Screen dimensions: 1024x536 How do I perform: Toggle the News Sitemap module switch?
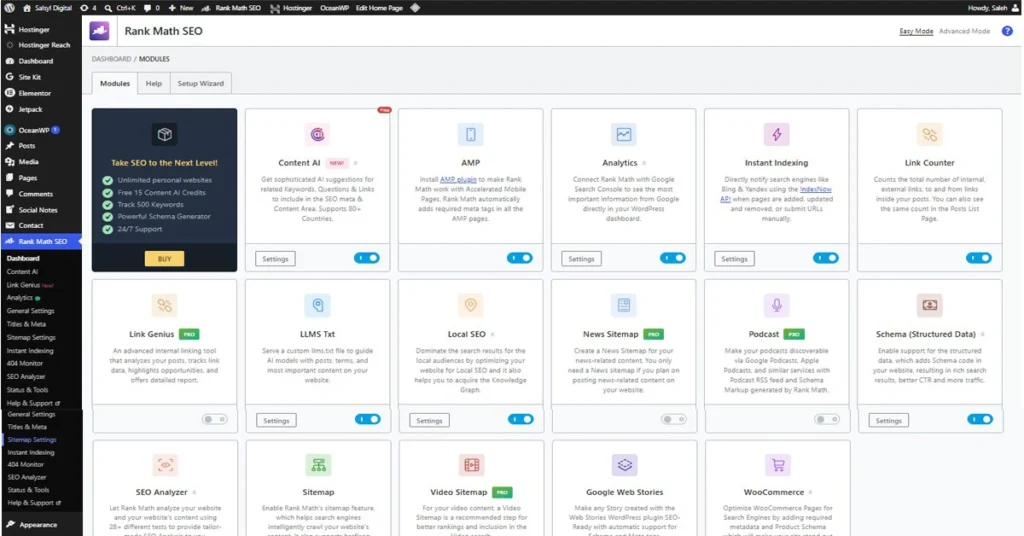(x=674, y=419)
